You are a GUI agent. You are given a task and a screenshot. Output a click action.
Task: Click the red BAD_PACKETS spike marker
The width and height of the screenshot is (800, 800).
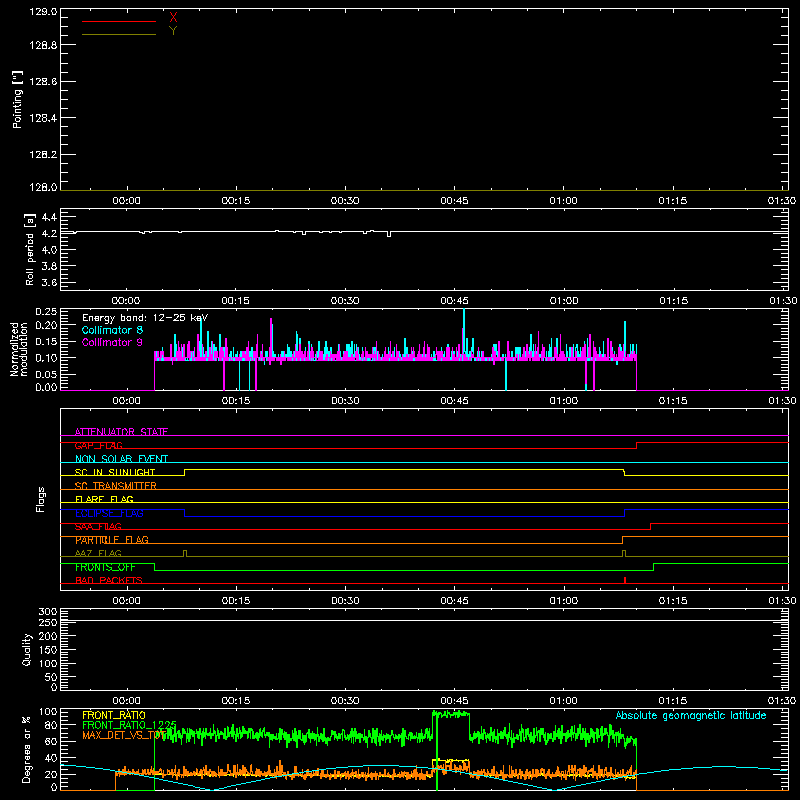pyautogui.click(x=625, y=580)
